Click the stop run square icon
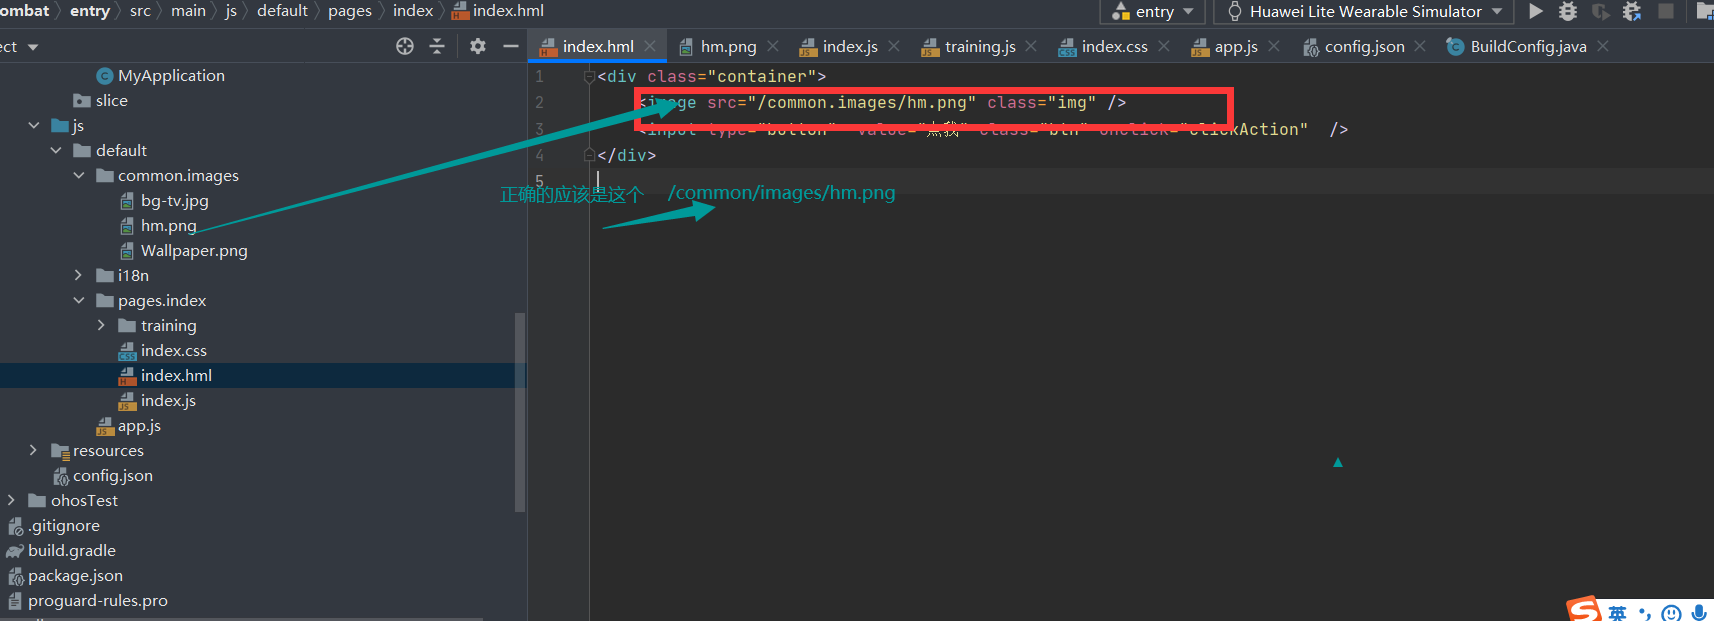This screenshot has width=1714, height=621. [1666, 11]
